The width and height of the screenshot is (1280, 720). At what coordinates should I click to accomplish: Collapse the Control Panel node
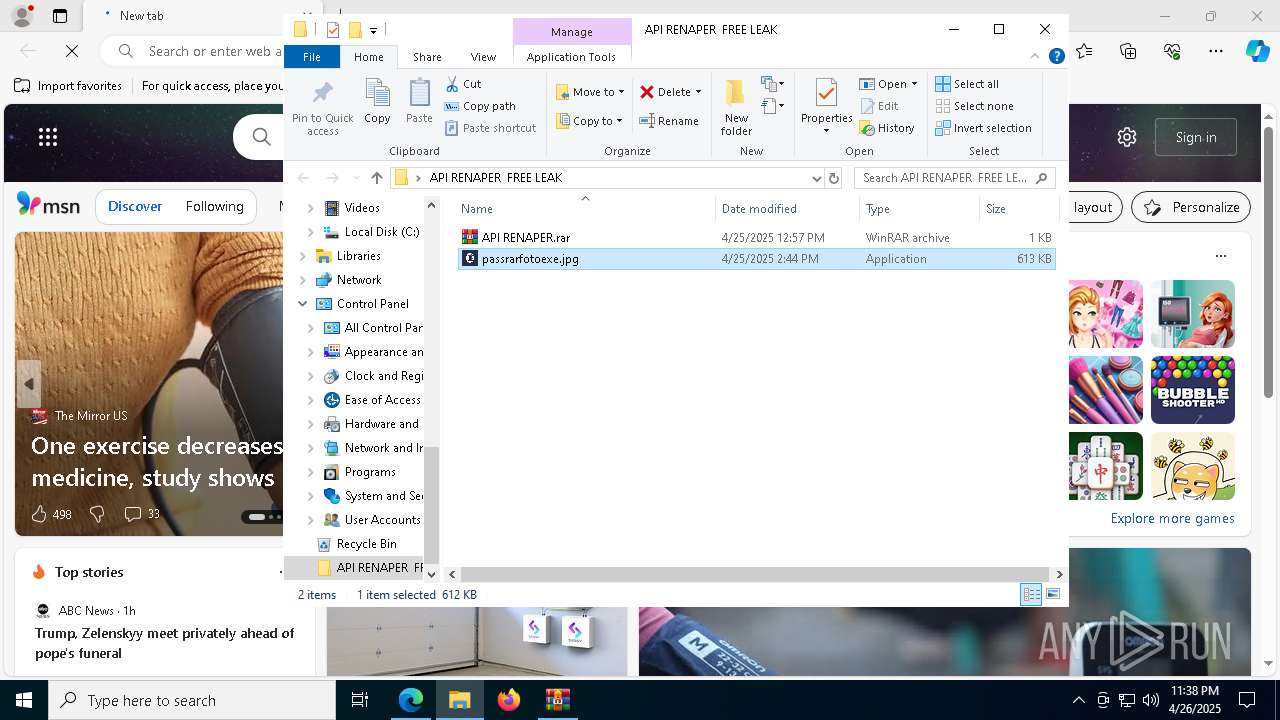click(302, 304)
